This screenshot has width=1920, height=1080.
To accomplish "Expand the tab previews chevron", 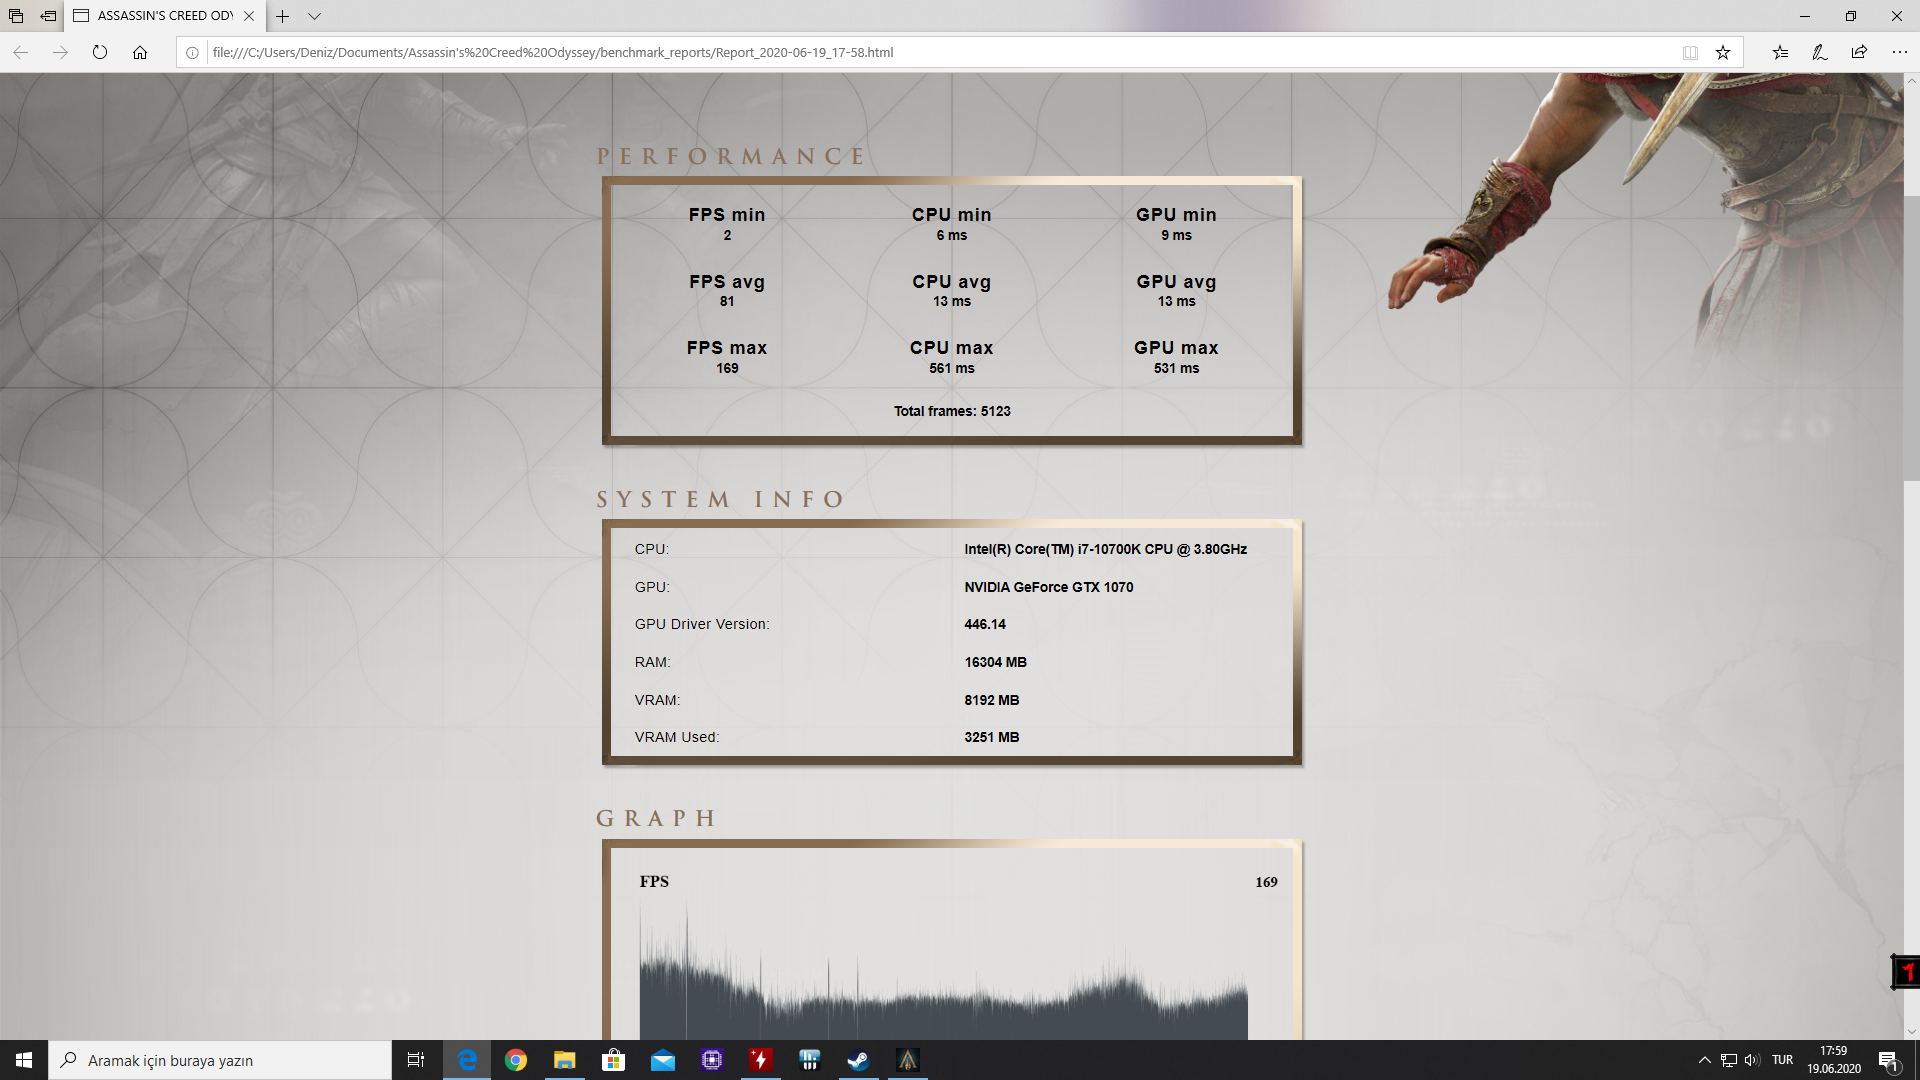I will 314,16.
